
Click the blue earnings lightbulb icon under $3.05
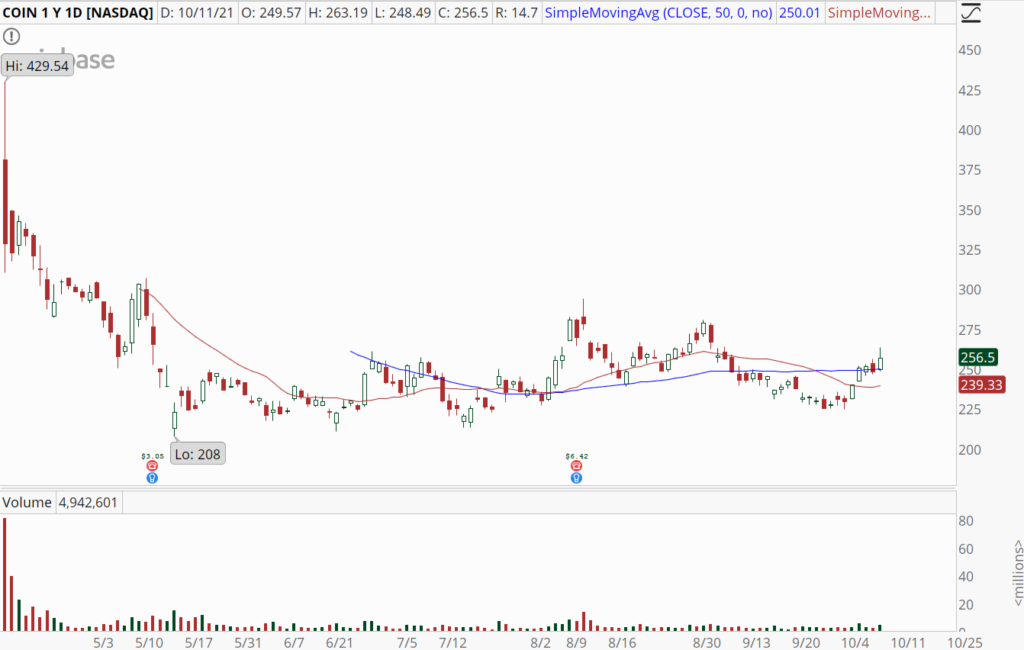pos(152,478)
